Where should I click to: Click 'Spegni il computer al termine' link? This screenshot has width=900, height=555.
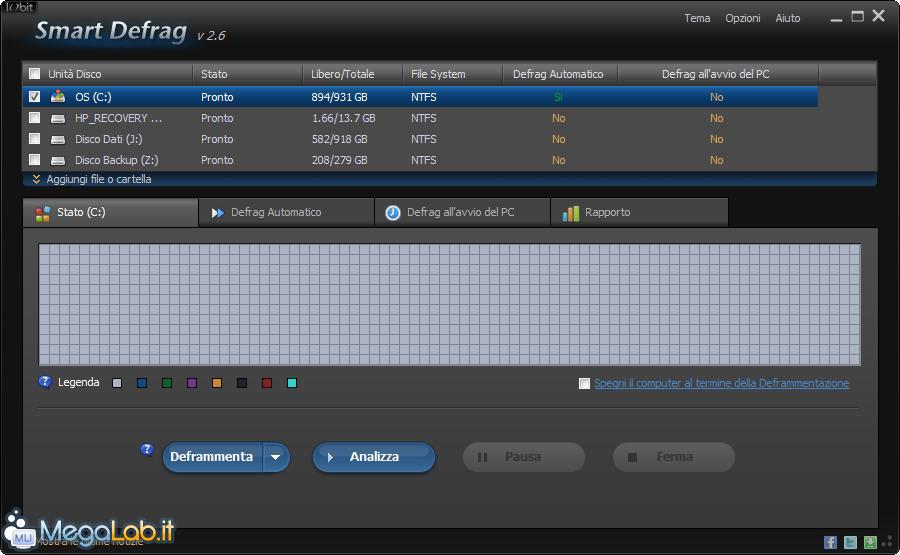(x=721, y=383)
